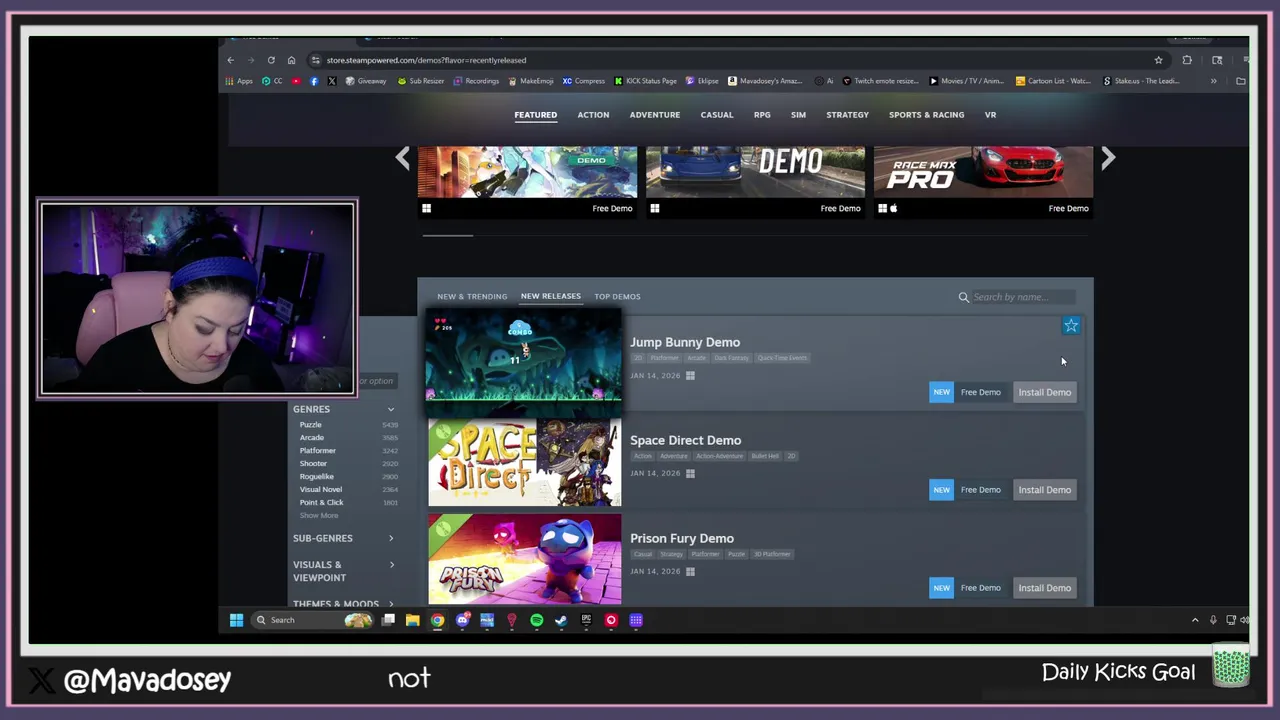Click the search magnifier in demo list
This screenshot has width=1280, height=720.
pyautogui.click(x=964, y=297)
